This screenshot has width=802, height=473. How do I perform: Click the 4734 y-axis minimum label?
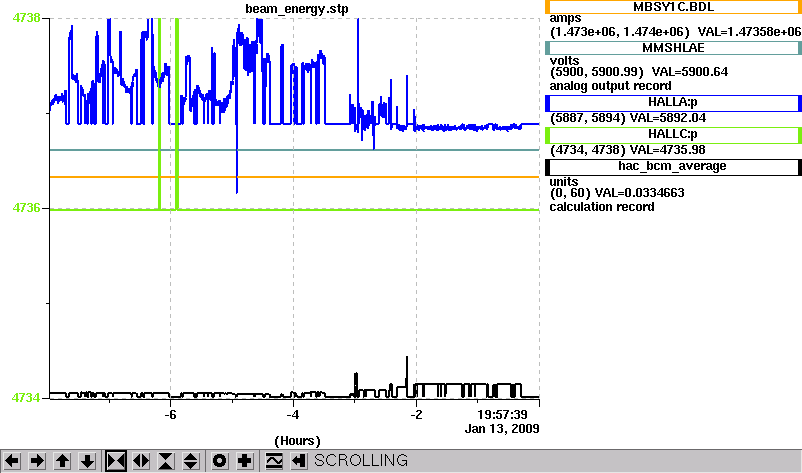tap(26, 397)
